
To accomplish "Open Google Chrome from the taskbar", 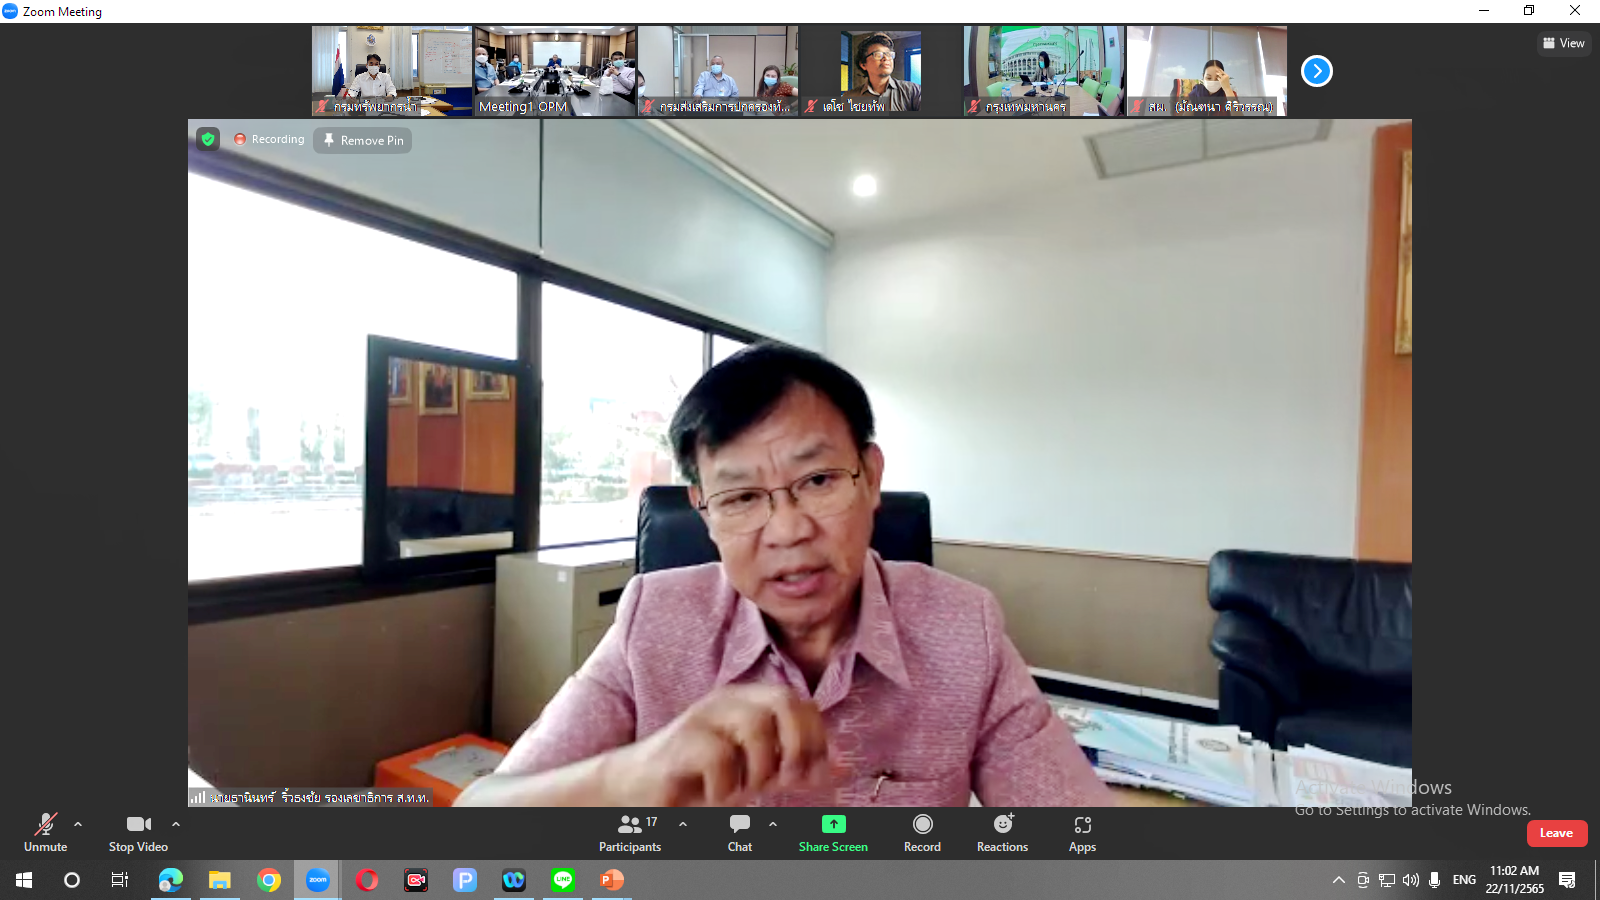I will 268,880.
